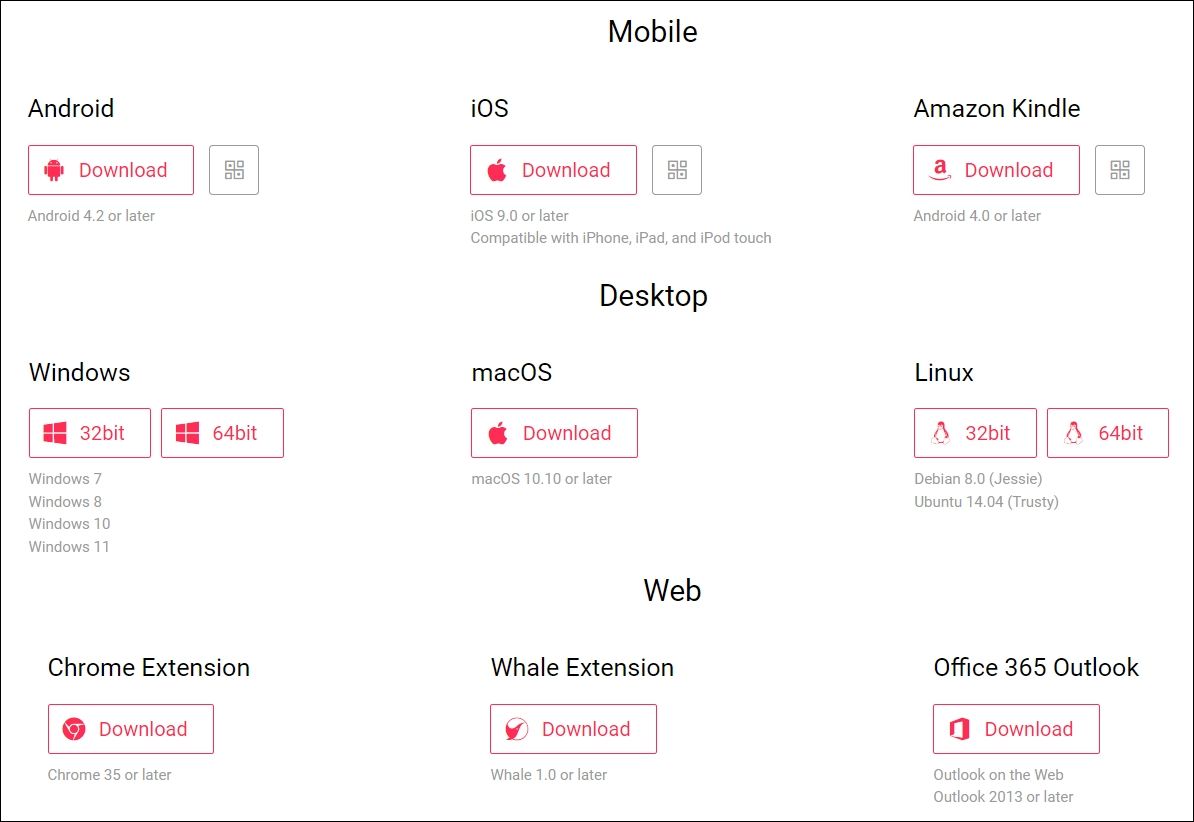
Task: Download the 64bit Windows version
Action: pos(222,433)
